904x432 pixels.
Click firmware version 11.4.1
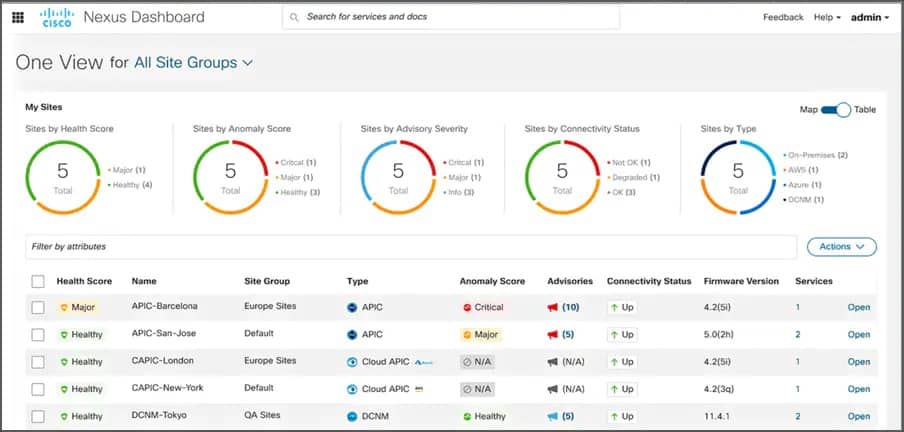coord(717,416)
